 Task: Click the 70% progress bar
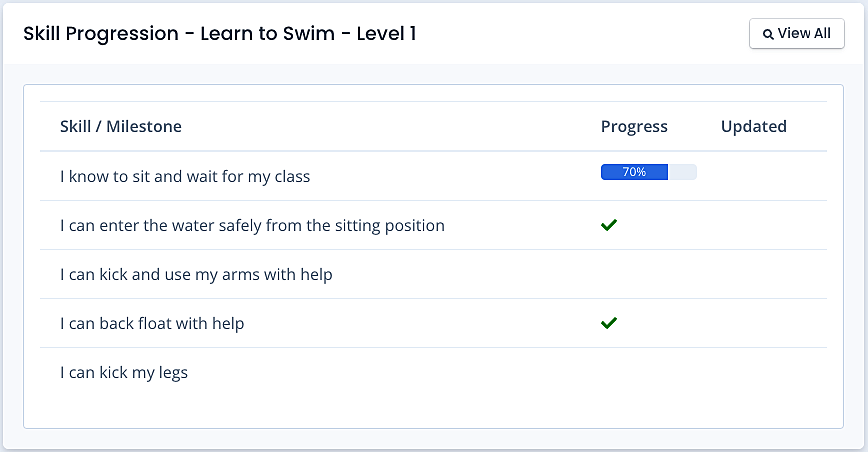[x=648, y=172]
